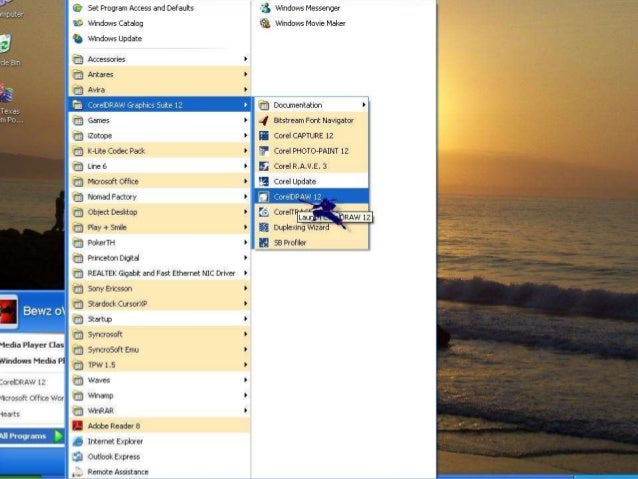
Task: Click the Bitstream Font Navigator icon
Action: tap(264, 120)
